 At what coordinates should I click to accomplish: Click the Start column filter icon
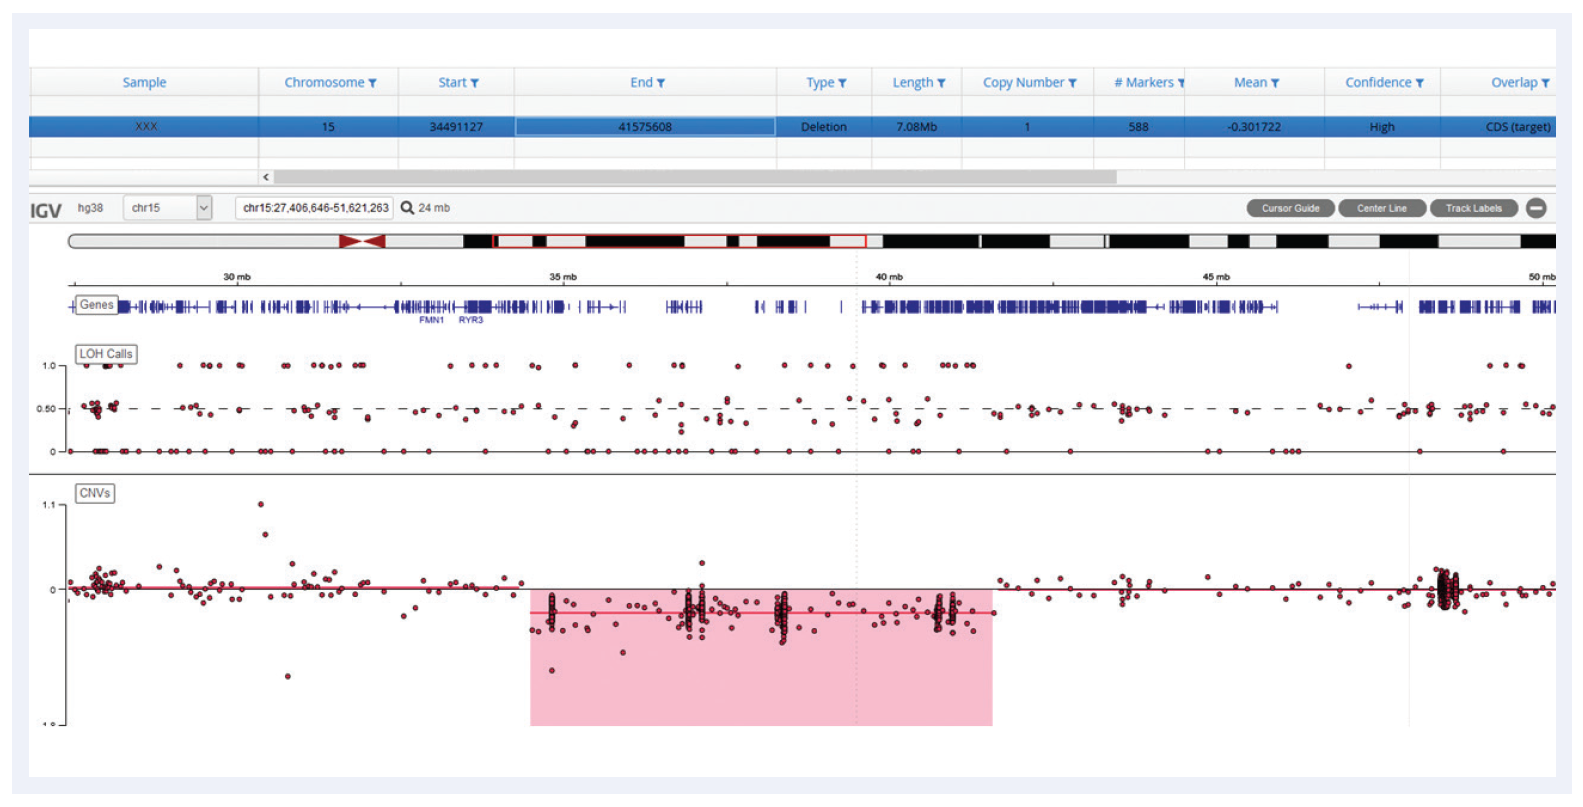[475, 83]
